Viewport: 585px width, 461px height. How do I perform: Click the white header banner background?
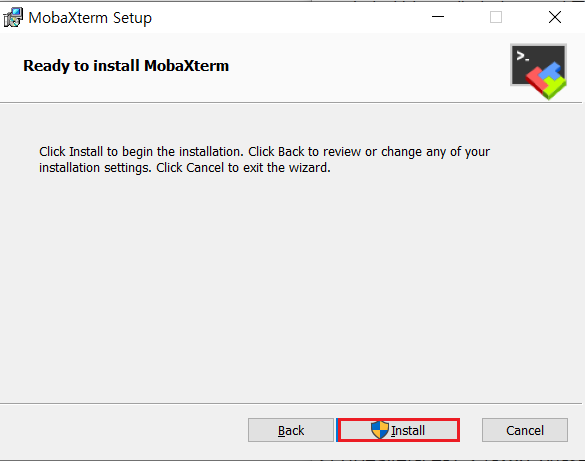click(x=336, y=67)
